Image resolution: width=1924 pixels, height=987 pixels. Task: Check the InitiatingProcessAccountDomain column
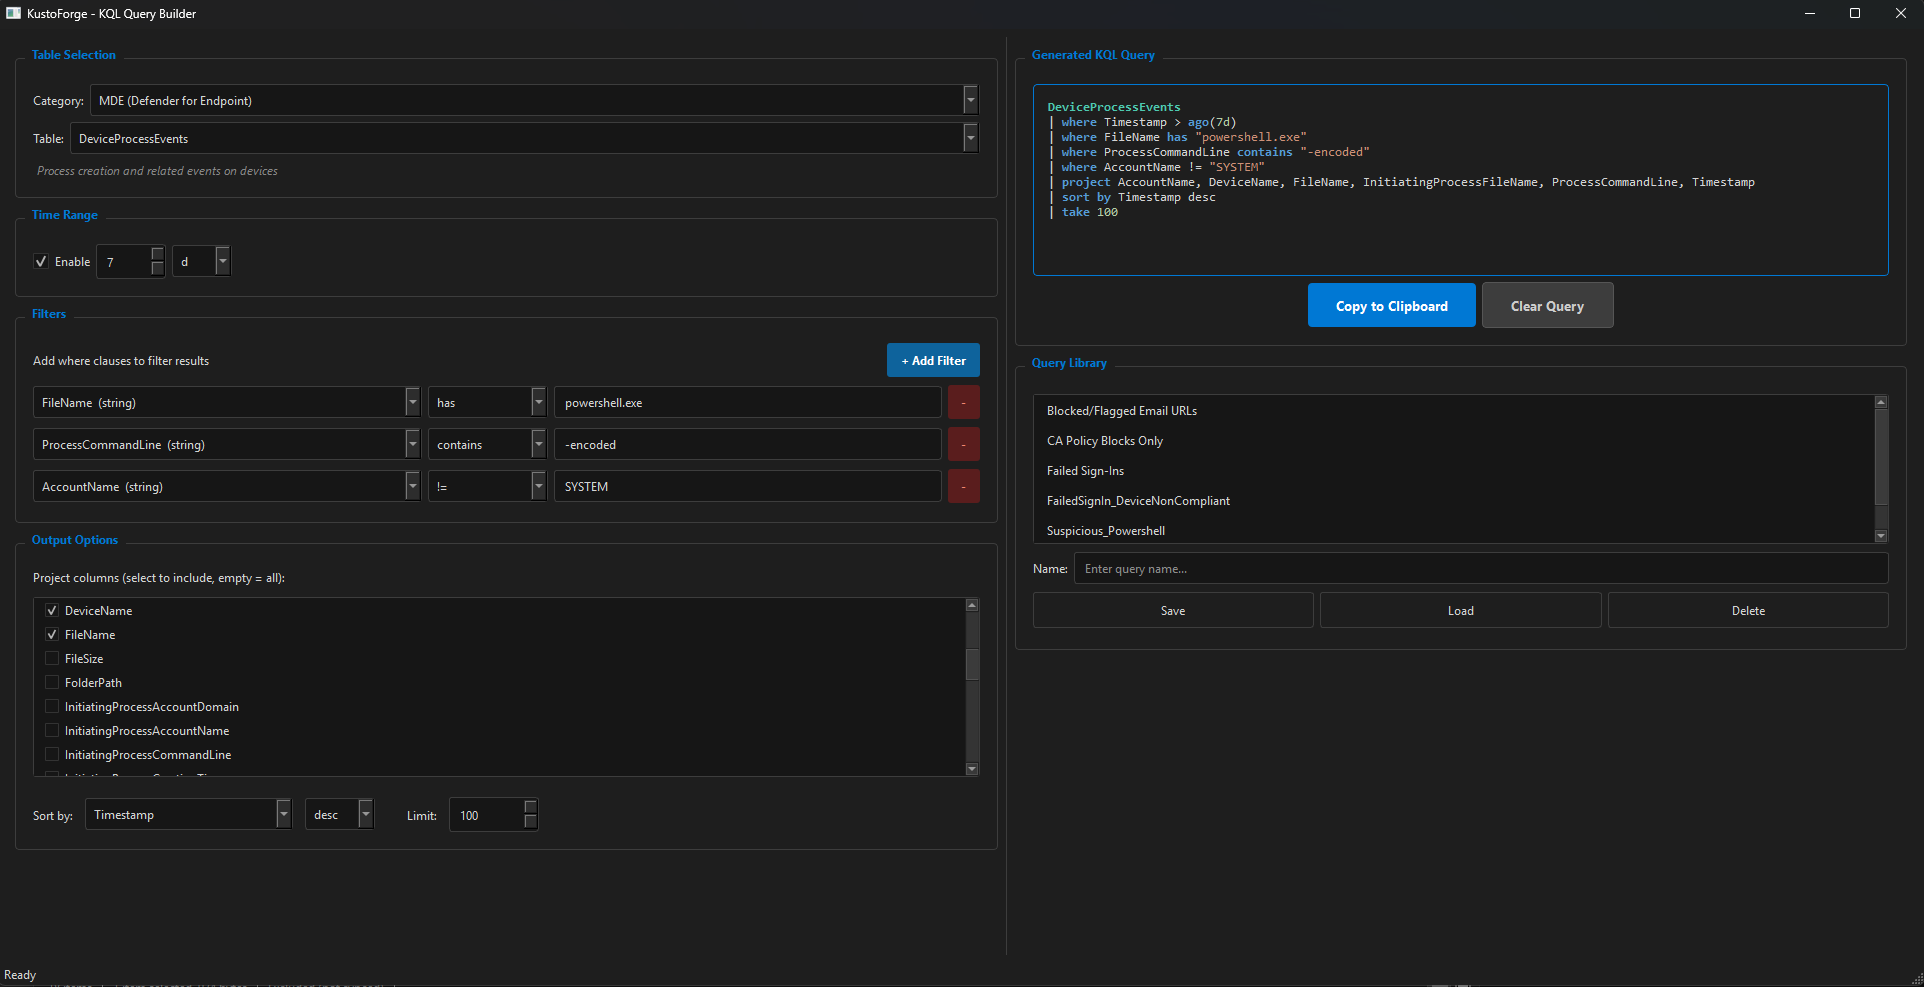(x=52, y=706)
